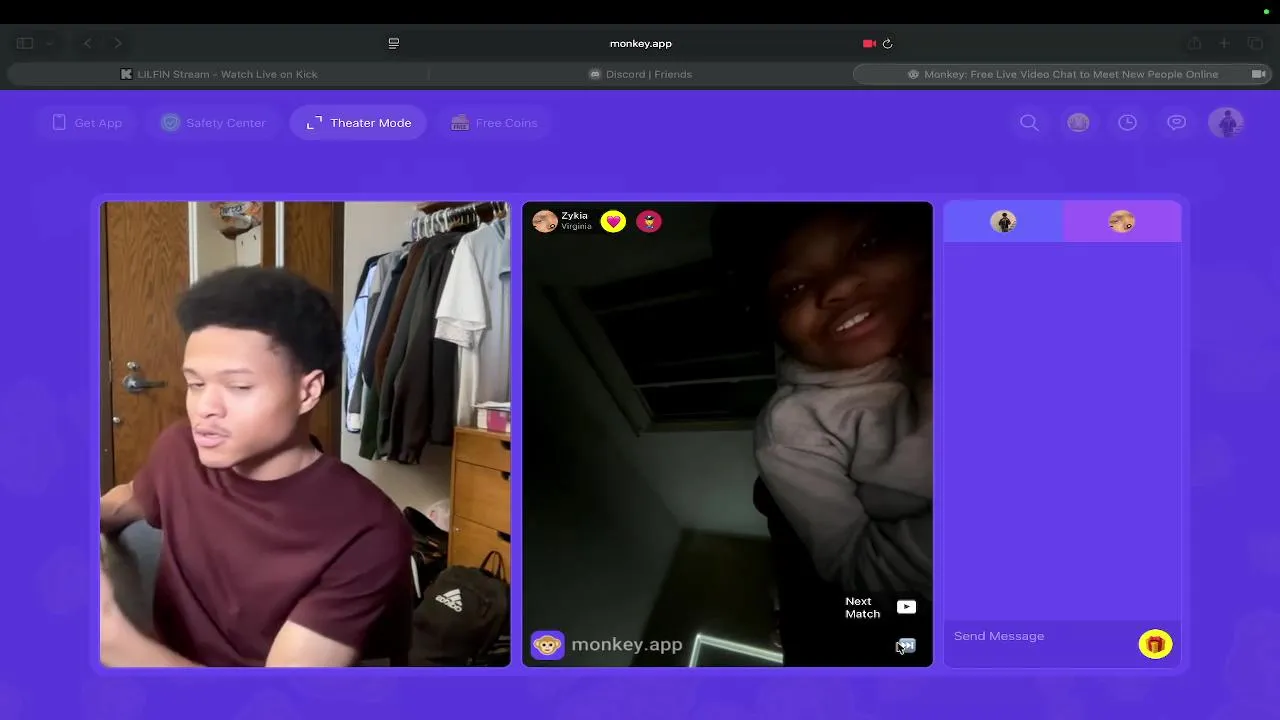This screenshot has height=720, width=1280.
Task: Switch to the LILFIN Stream Kick tab
Action: pos(218,74)
